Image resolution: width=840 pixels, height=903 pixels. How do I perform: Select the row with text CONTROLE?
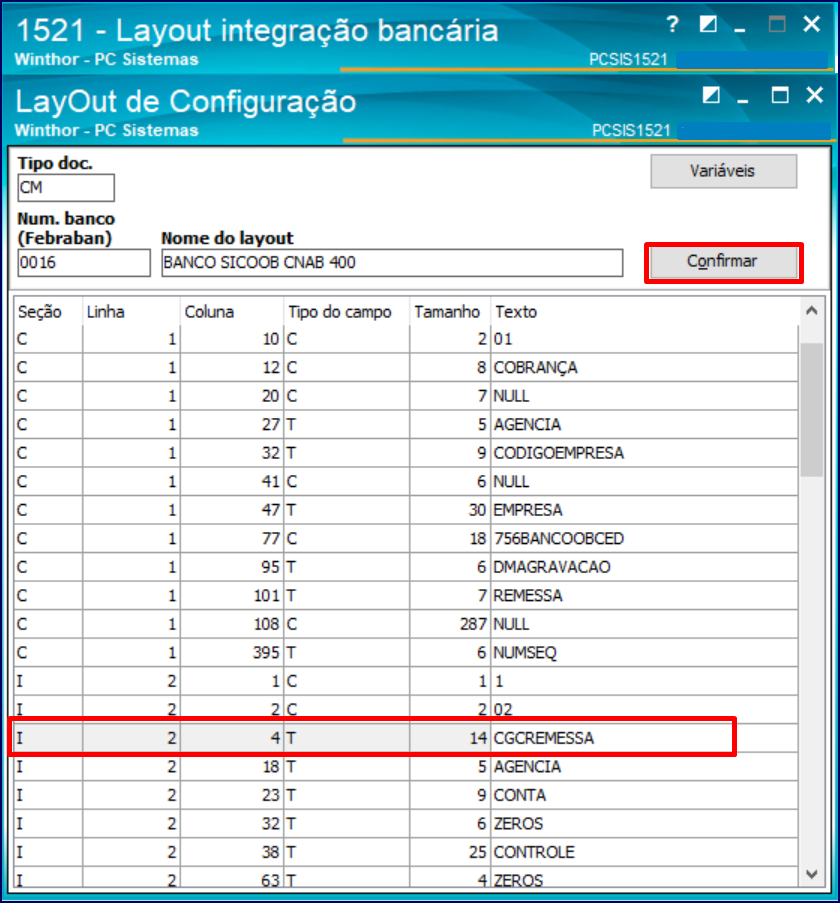[x=406, y=852]
